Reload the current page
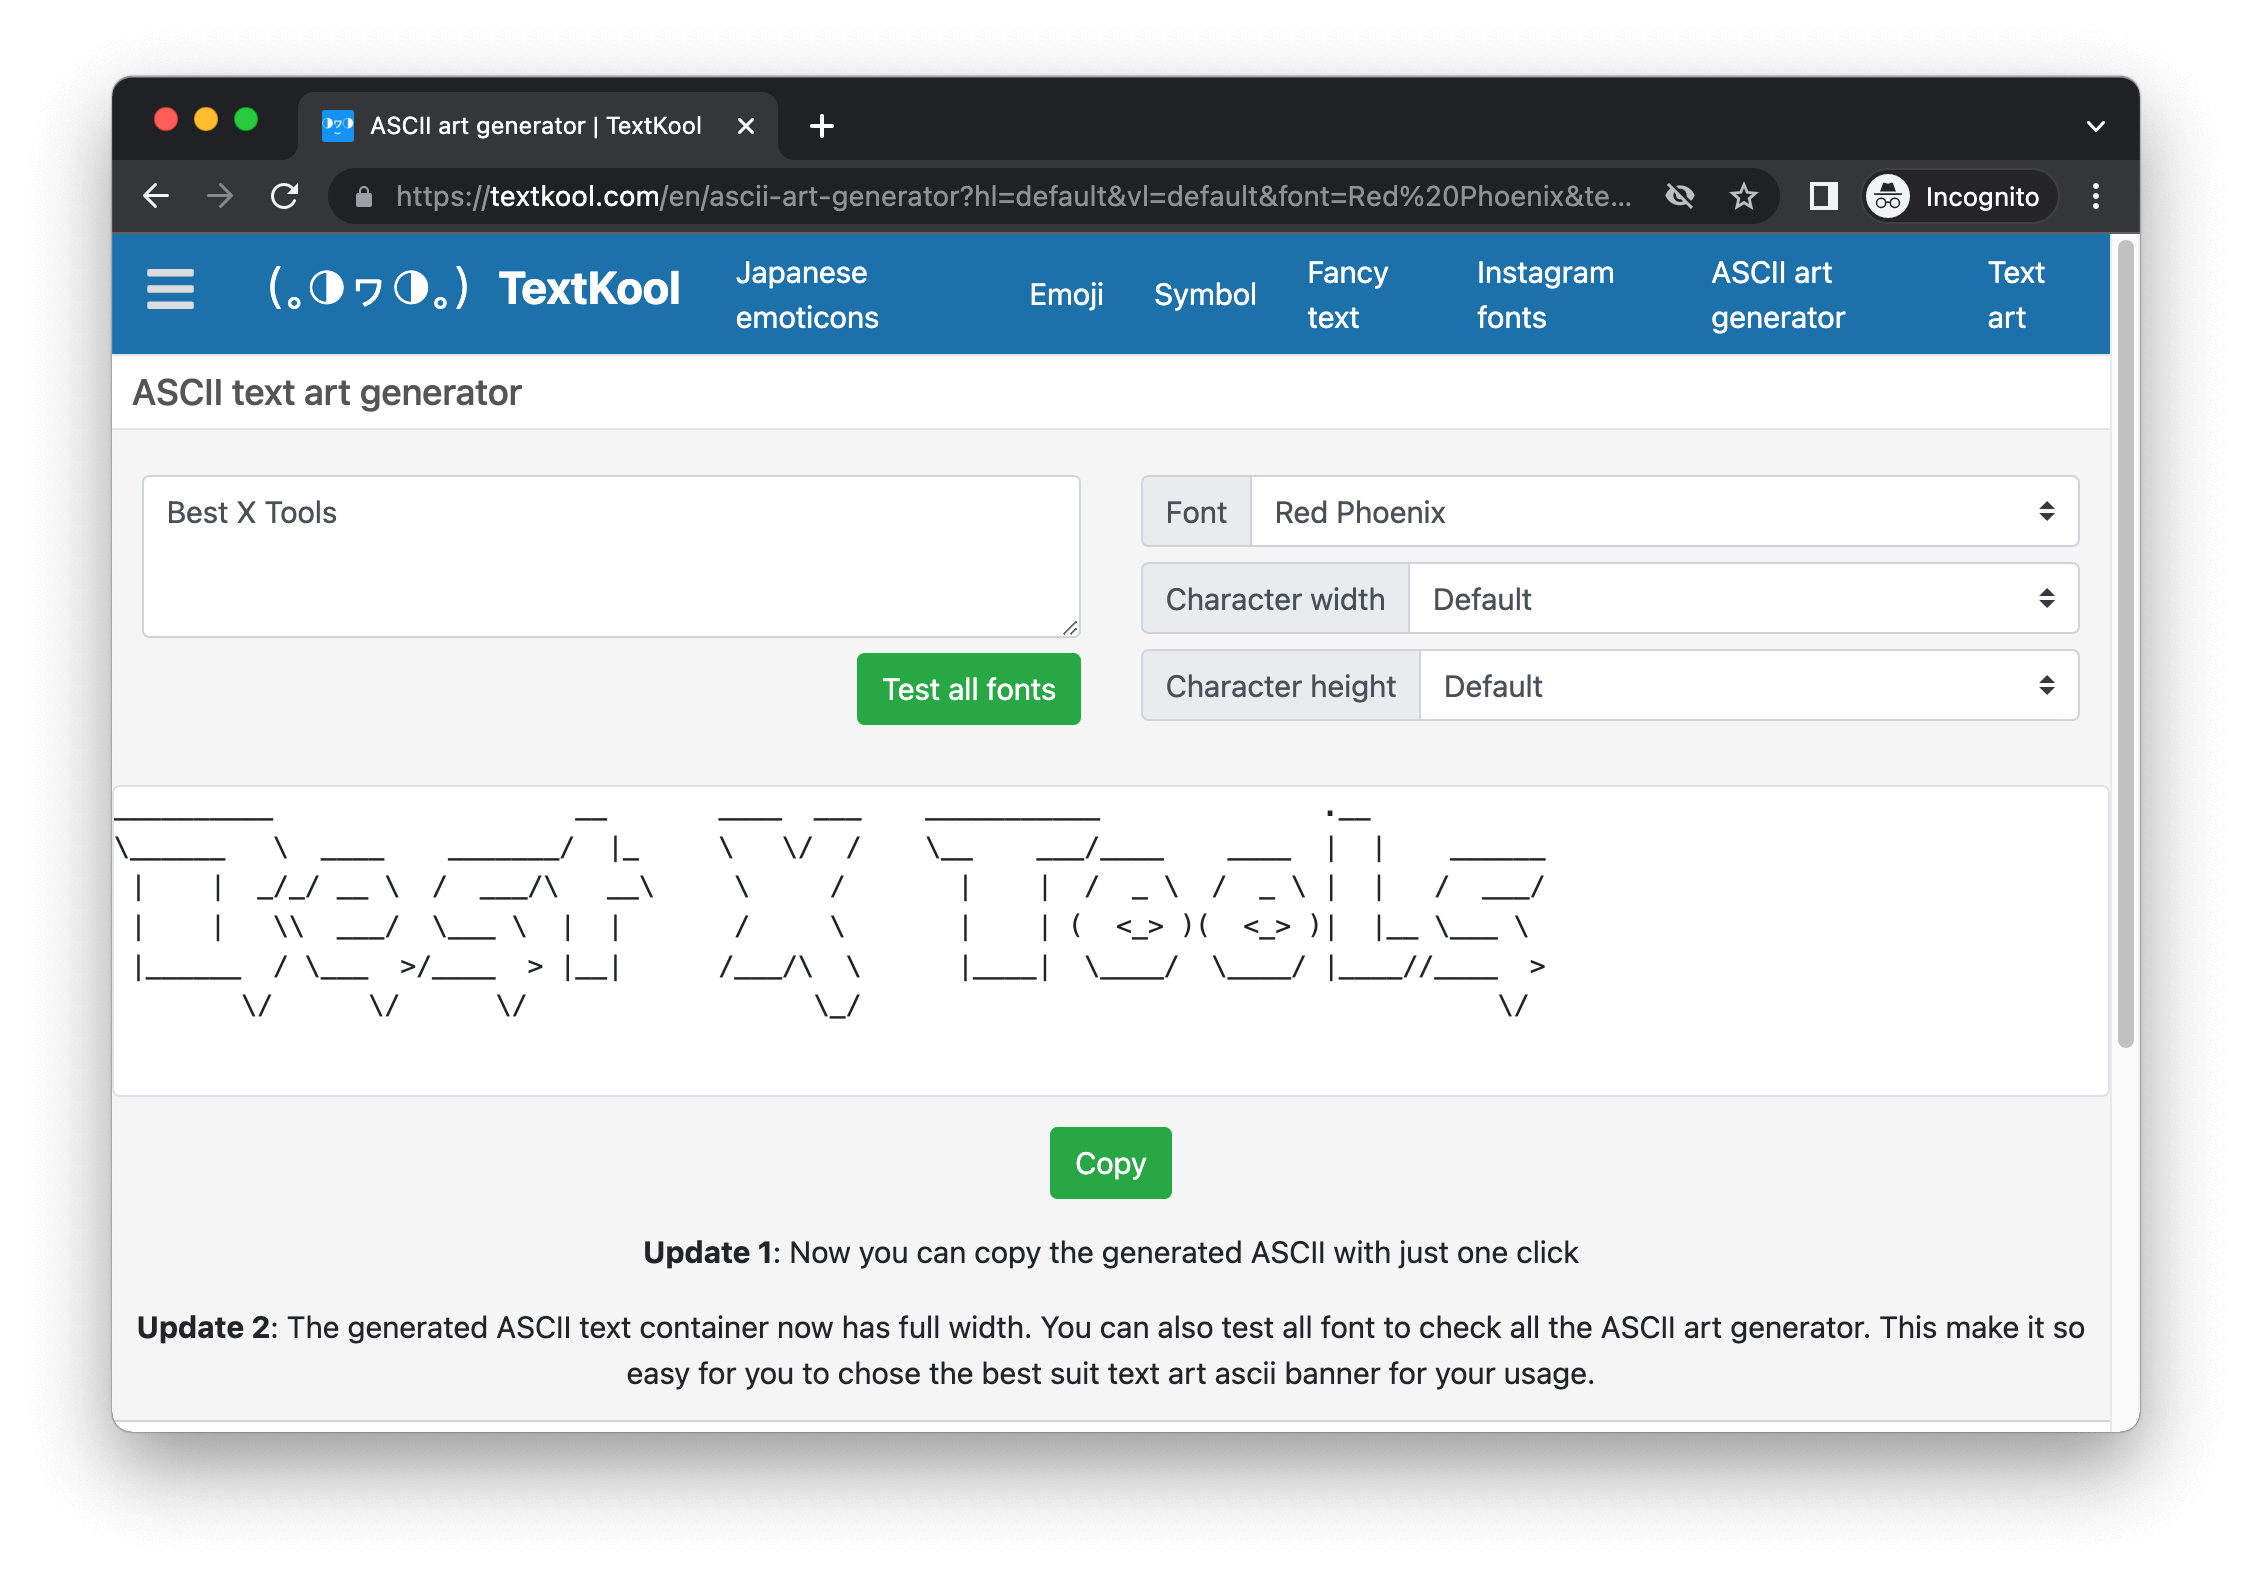This screenshot has height=1580, width=2252. pyautogui.click(x=285, y=196)
